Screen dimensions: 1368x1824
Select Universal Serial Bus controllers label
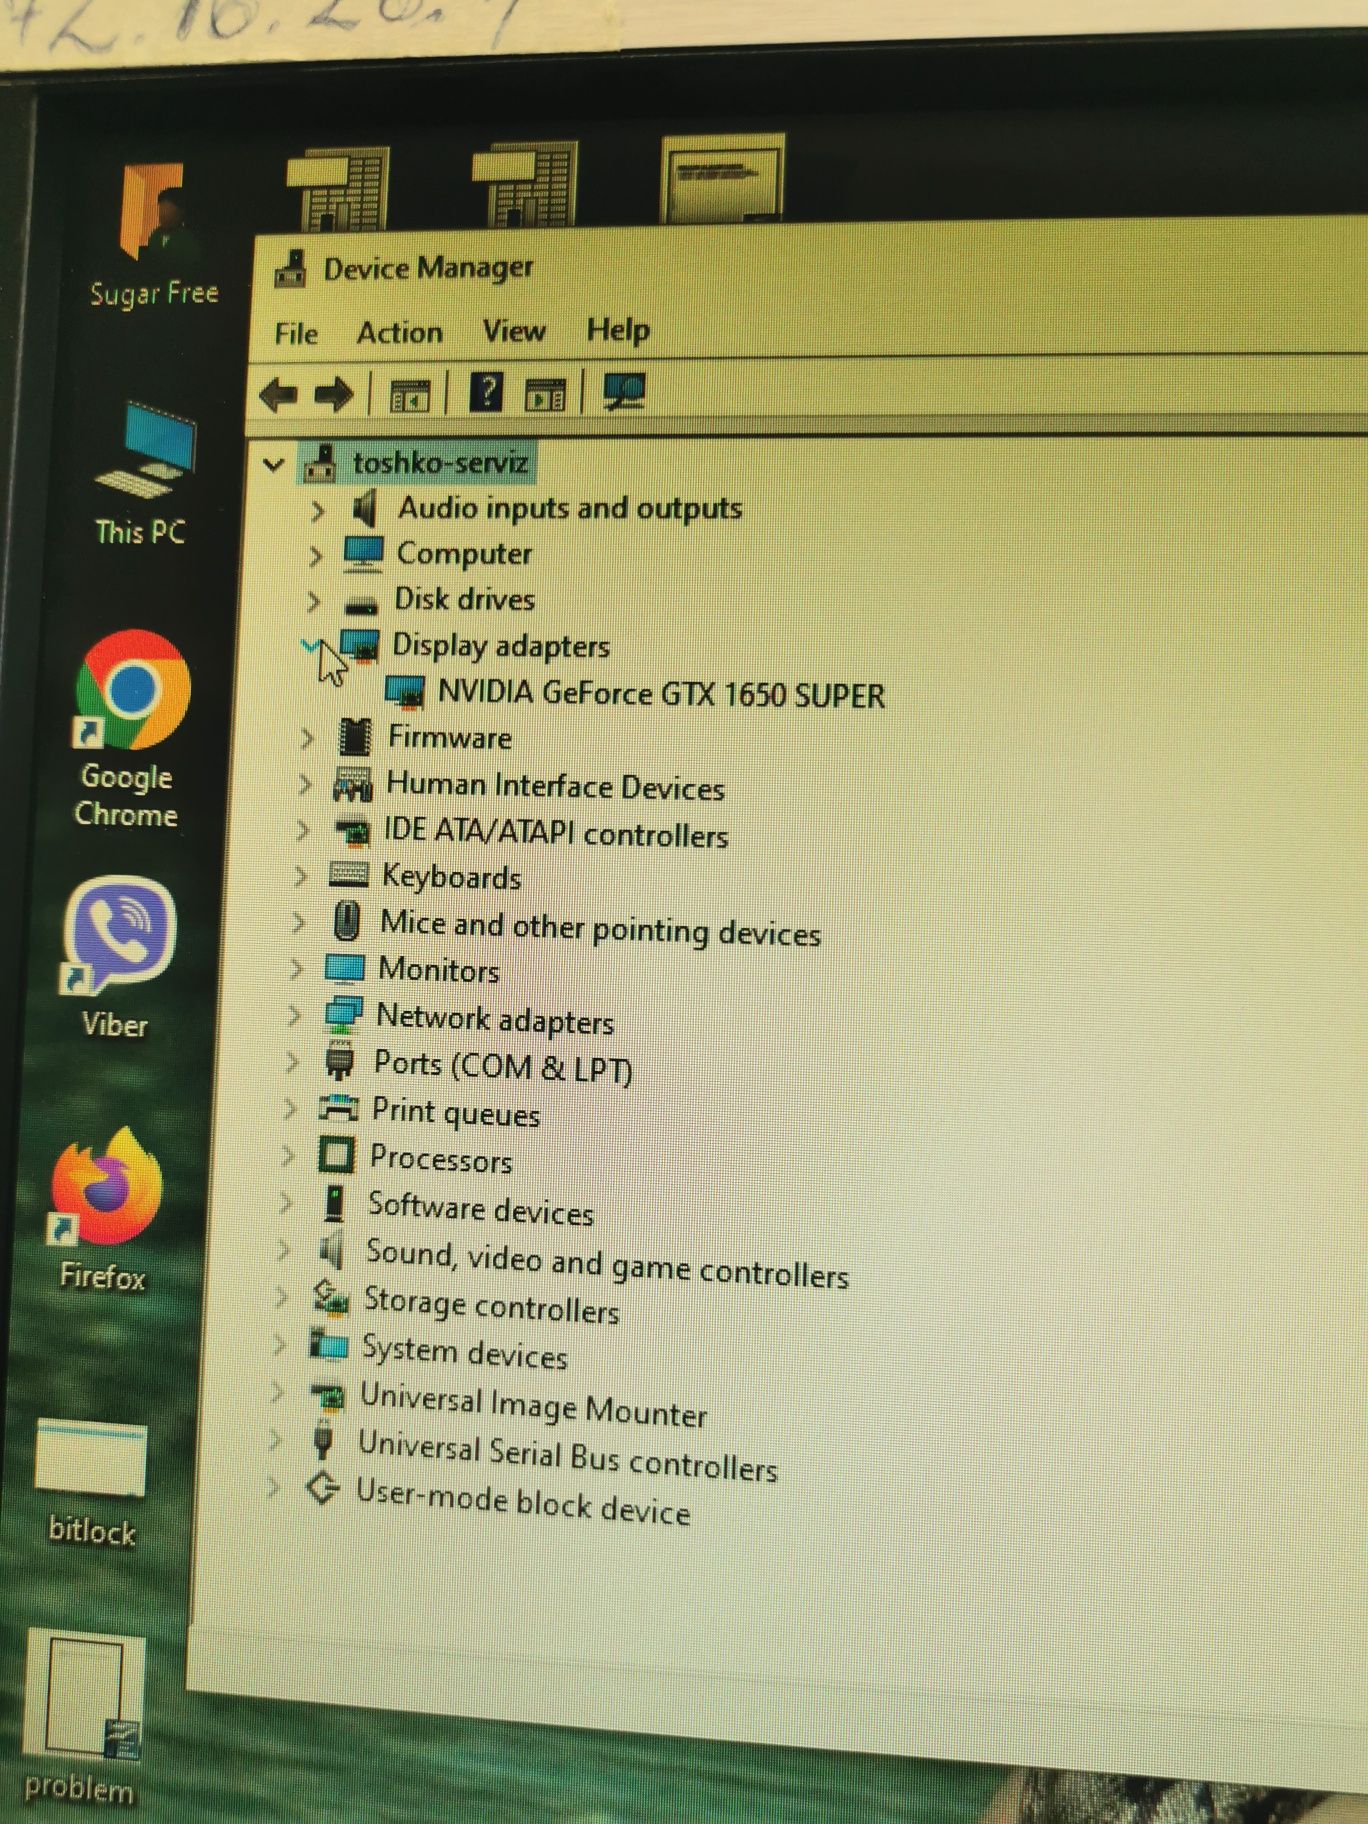pos(567,1455)
